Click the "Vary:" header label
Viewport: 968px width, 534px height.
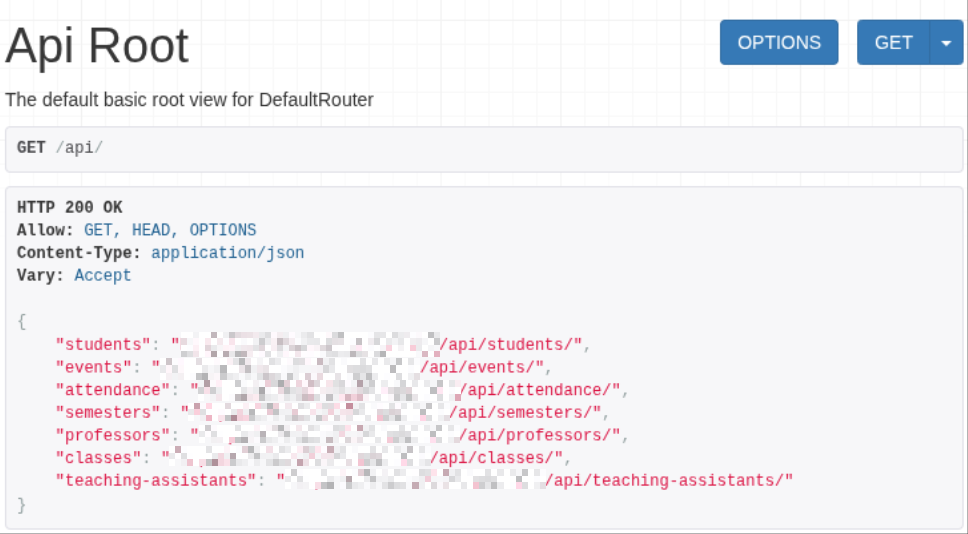41,276
